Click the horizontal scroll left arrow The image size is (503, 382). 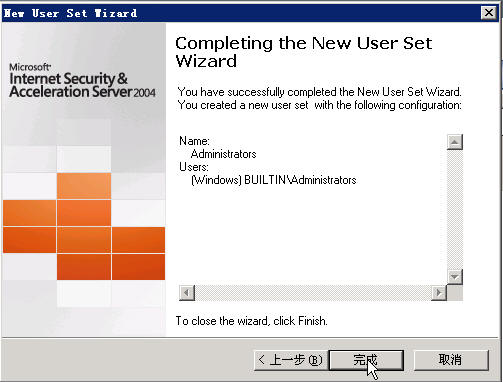pos(187,293)
